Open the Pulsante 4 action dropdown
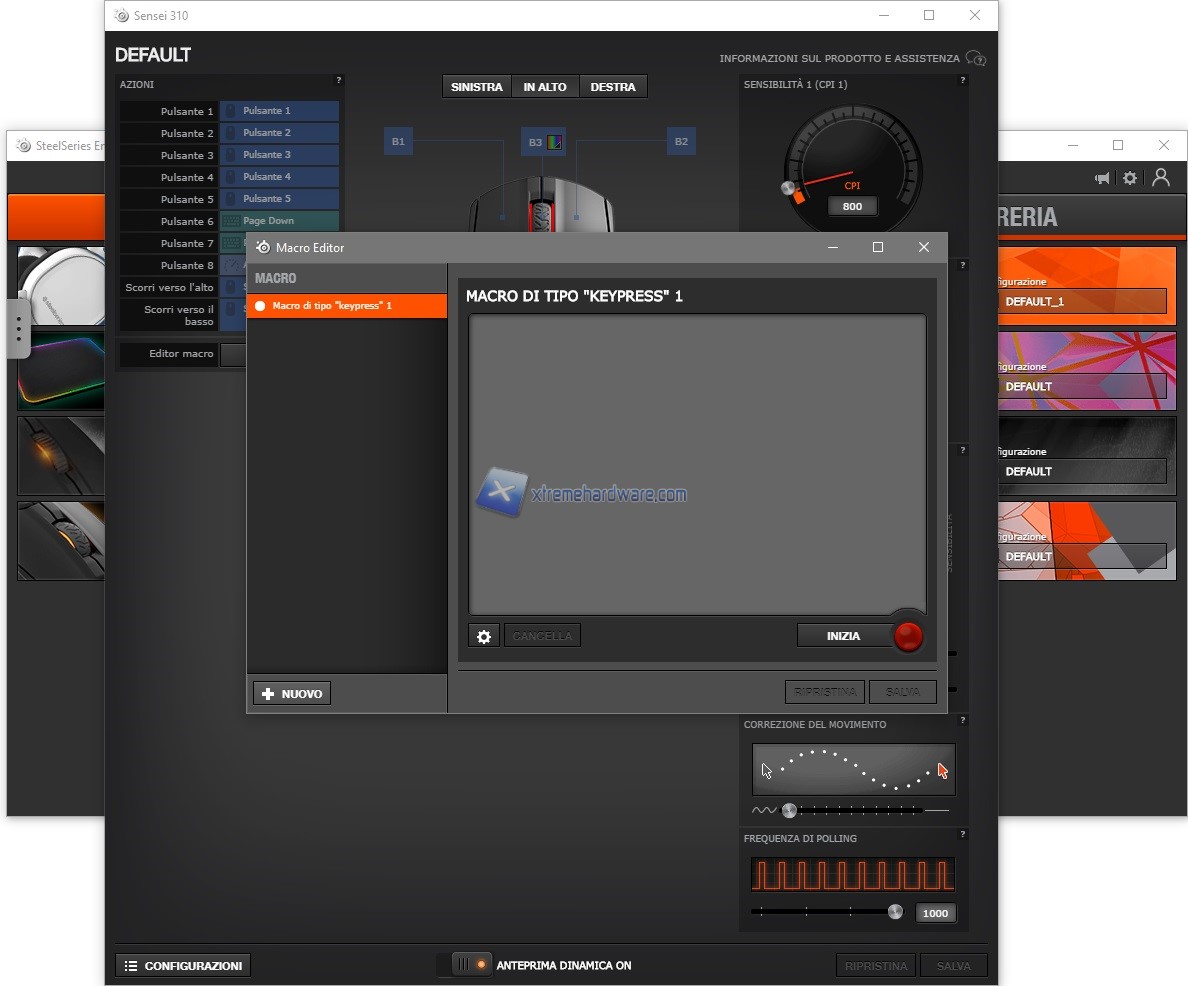This screenshot has height=986, width=1188. pyautogui.click(x=279, y=177)
